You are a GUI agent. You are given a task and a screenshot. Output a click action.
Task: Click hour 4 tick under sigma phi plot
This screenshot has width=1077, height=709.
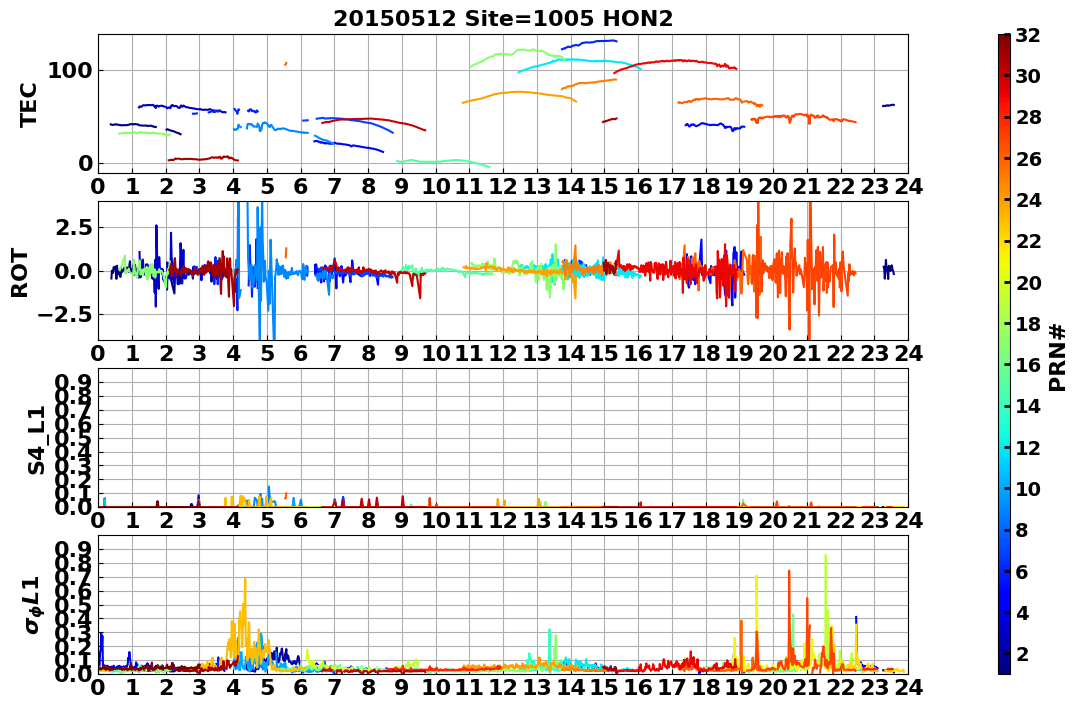pos(234,688)
